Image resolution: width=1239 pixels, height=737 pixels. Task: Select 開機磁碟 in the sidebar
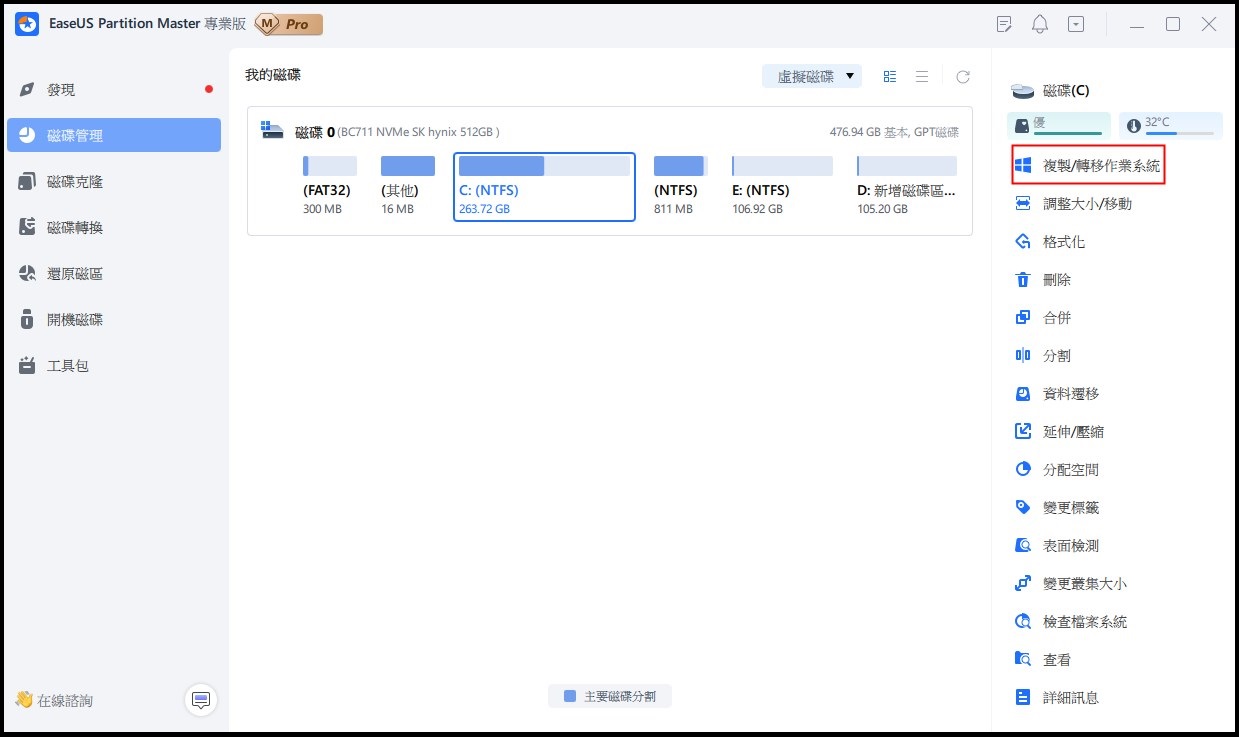coord(114,320)
